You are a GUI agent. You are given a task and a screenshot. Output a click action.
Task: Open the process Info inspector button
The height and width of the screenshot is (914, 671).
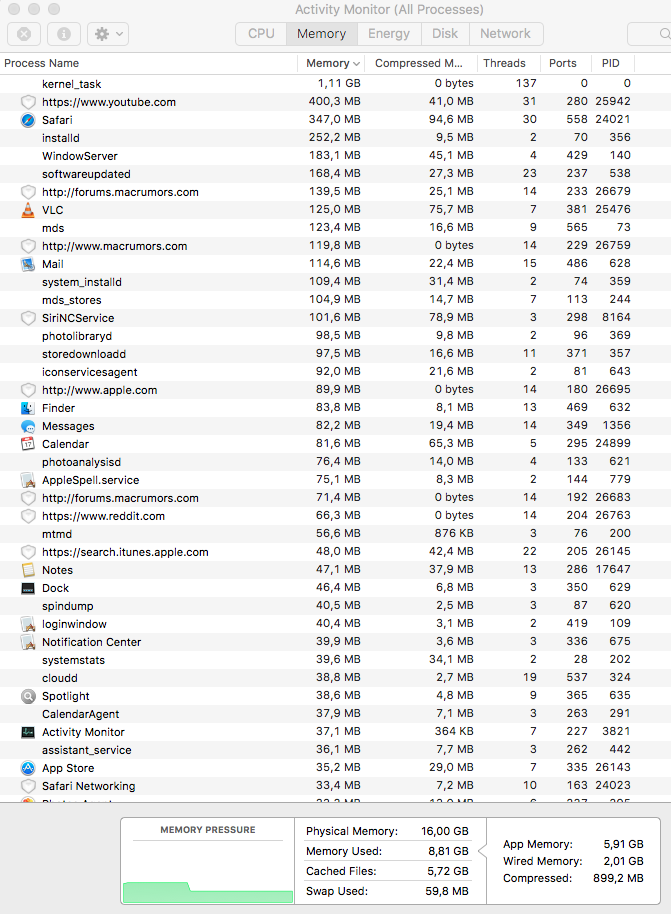coord(64,34)
